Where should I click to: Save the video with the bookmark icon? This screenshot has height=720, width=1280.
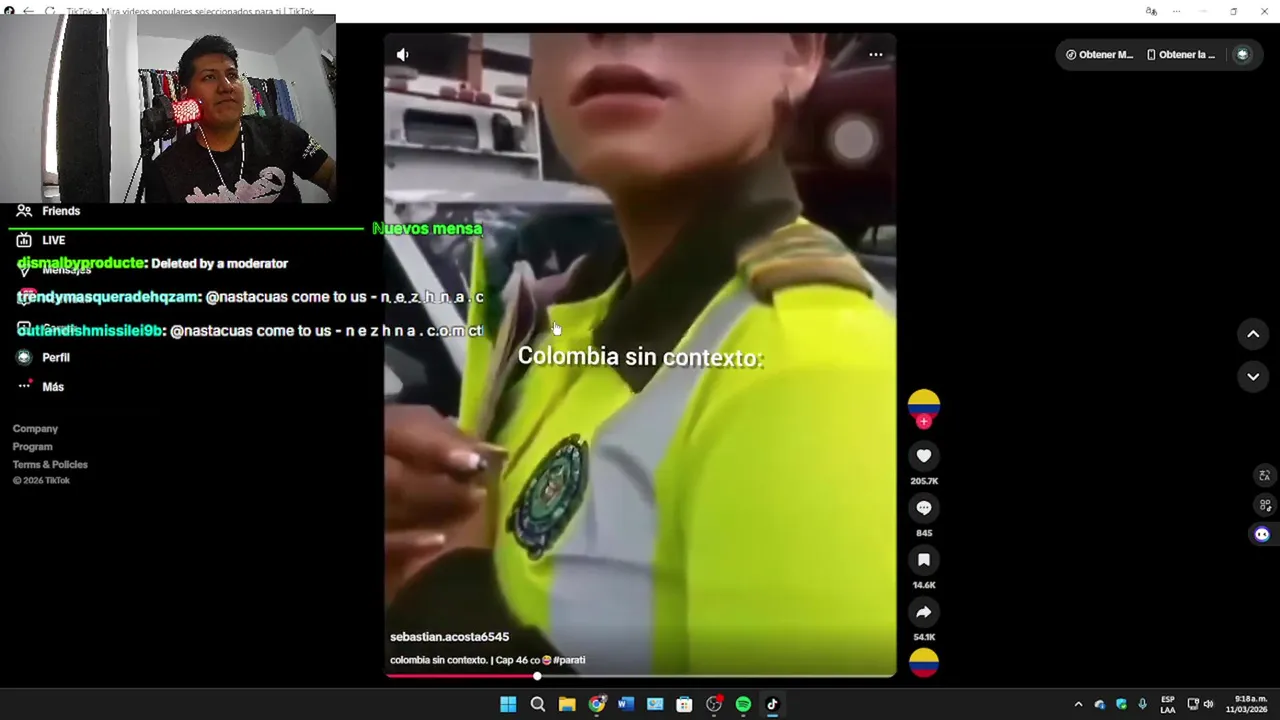click(924, 560)
